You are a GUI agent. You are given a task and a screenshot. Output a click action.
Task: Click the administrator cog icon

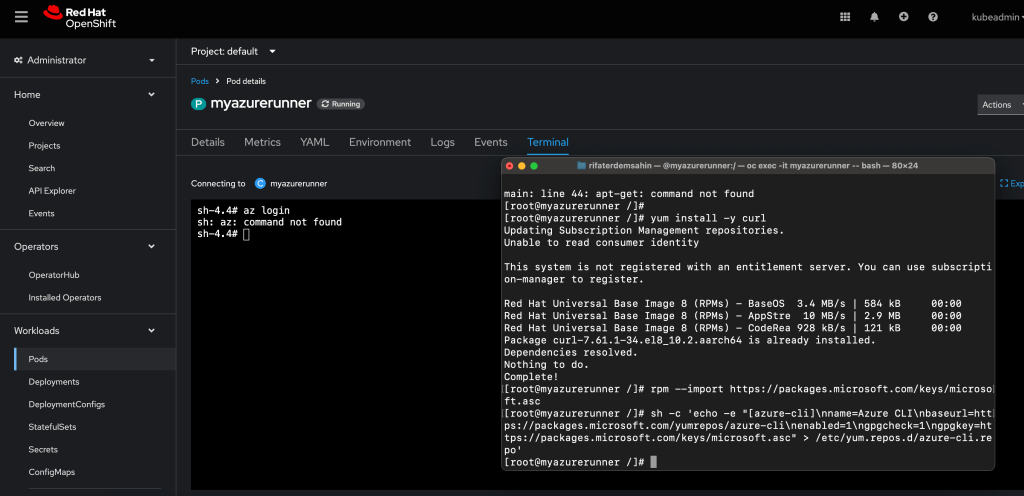[18, 60]
